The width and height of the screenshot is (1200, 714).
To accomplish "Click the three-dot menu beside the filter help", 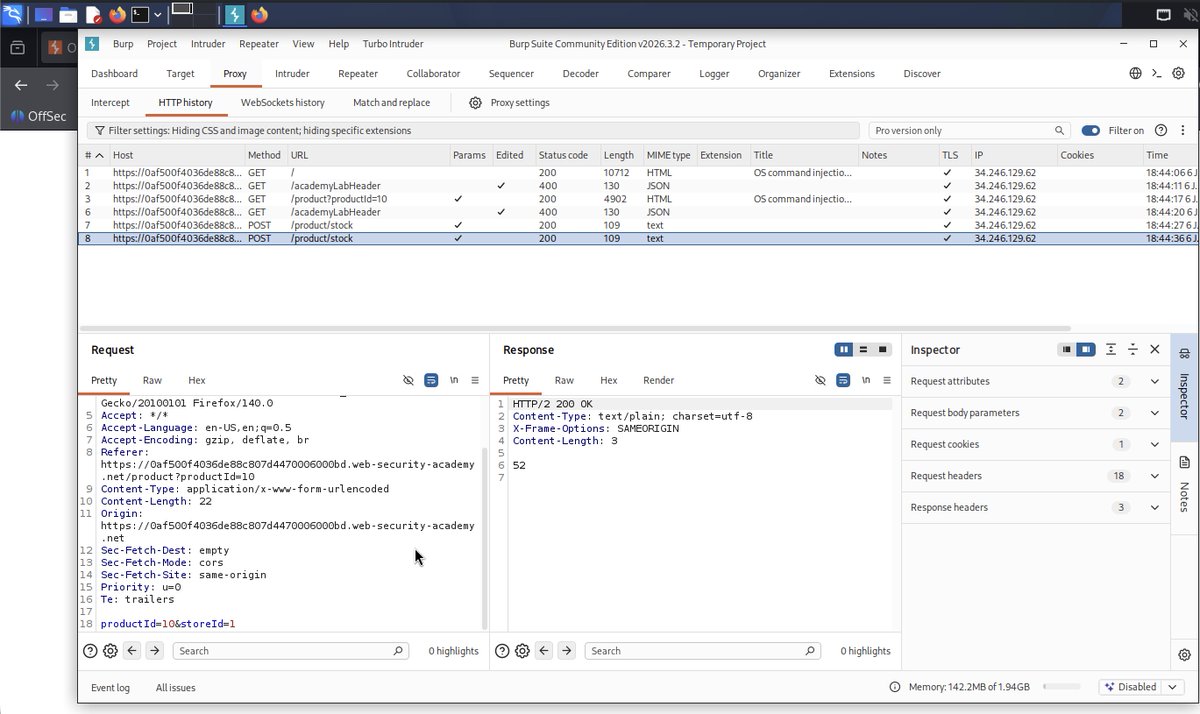I will click(1184, 131).
